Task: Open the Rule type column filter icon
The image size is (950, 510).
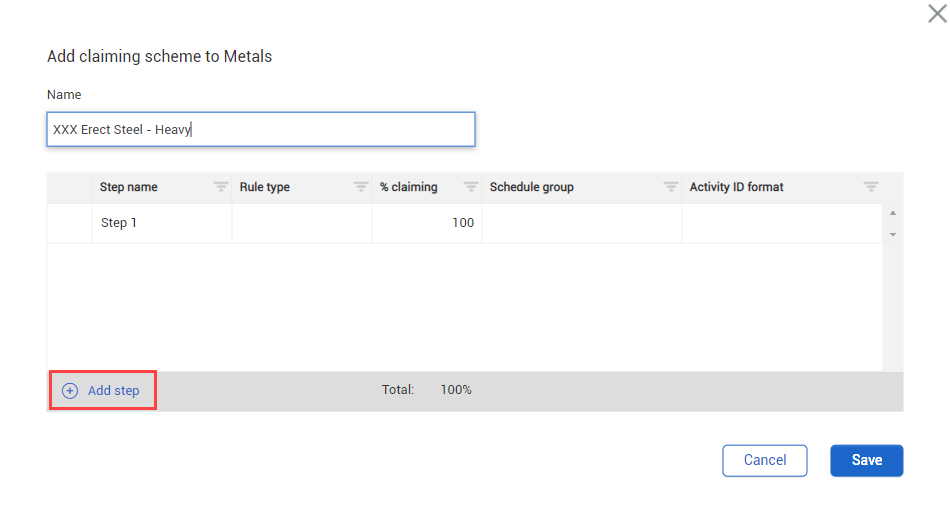Action: tap(360, 187)
